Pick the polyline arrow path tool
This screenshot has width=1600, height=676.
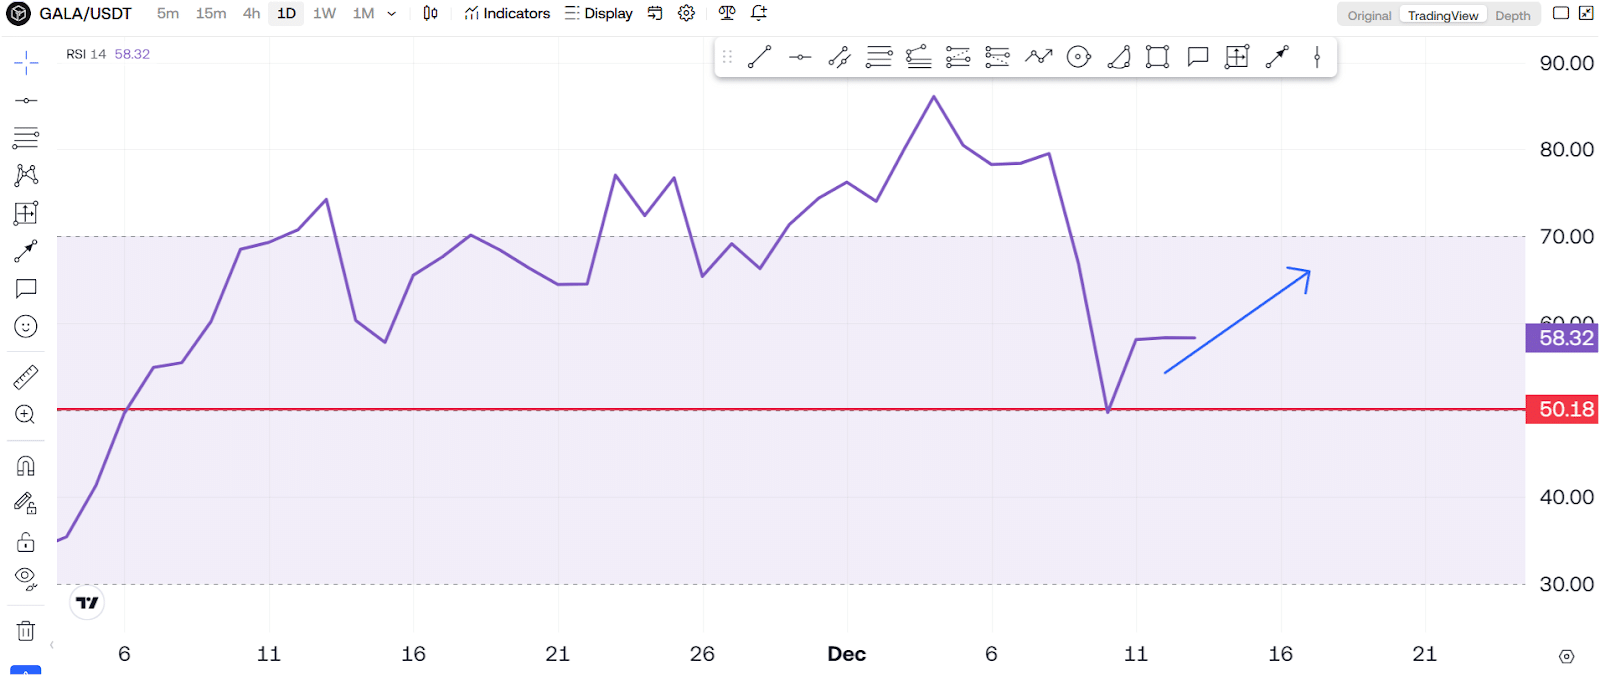point(1039,57)
